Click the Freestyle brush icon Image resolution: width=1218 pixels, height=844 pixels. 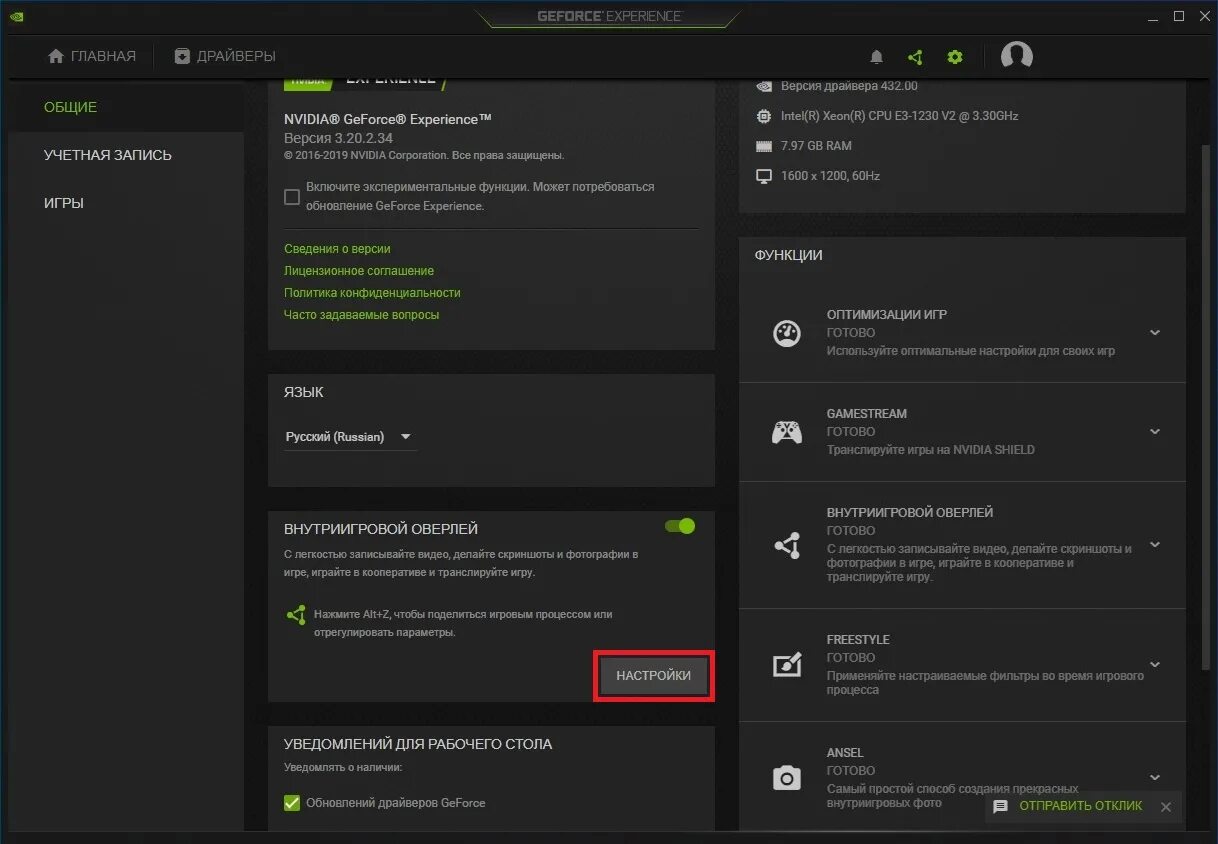(x=787, y=664)
